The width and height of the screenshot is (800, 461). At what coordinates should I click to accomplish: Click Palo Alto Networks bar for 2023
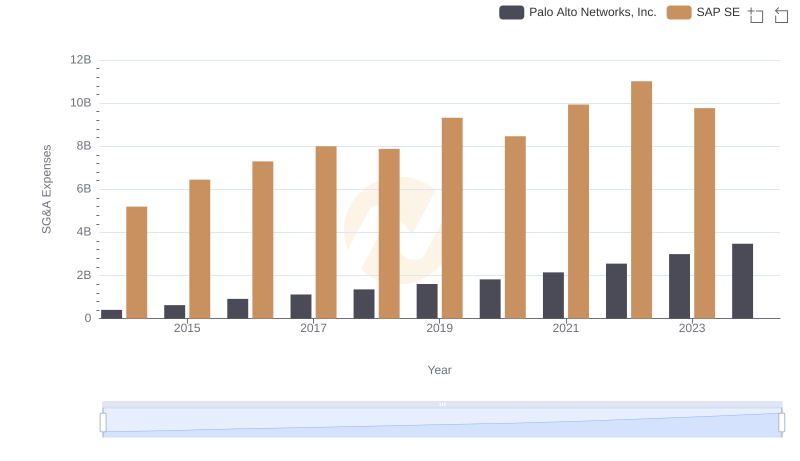(680, 286)
